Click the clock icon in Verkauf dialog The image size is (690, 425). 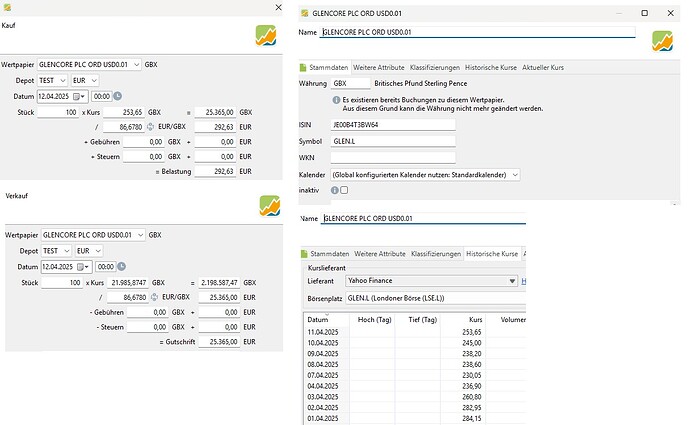121,266
